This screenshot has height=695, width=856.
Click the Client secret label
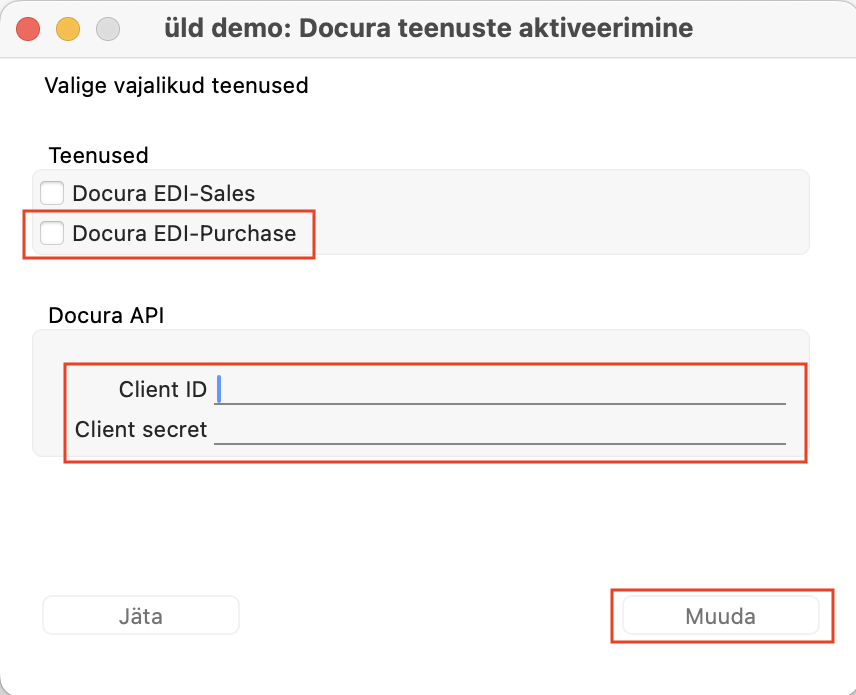click(141, 430)
